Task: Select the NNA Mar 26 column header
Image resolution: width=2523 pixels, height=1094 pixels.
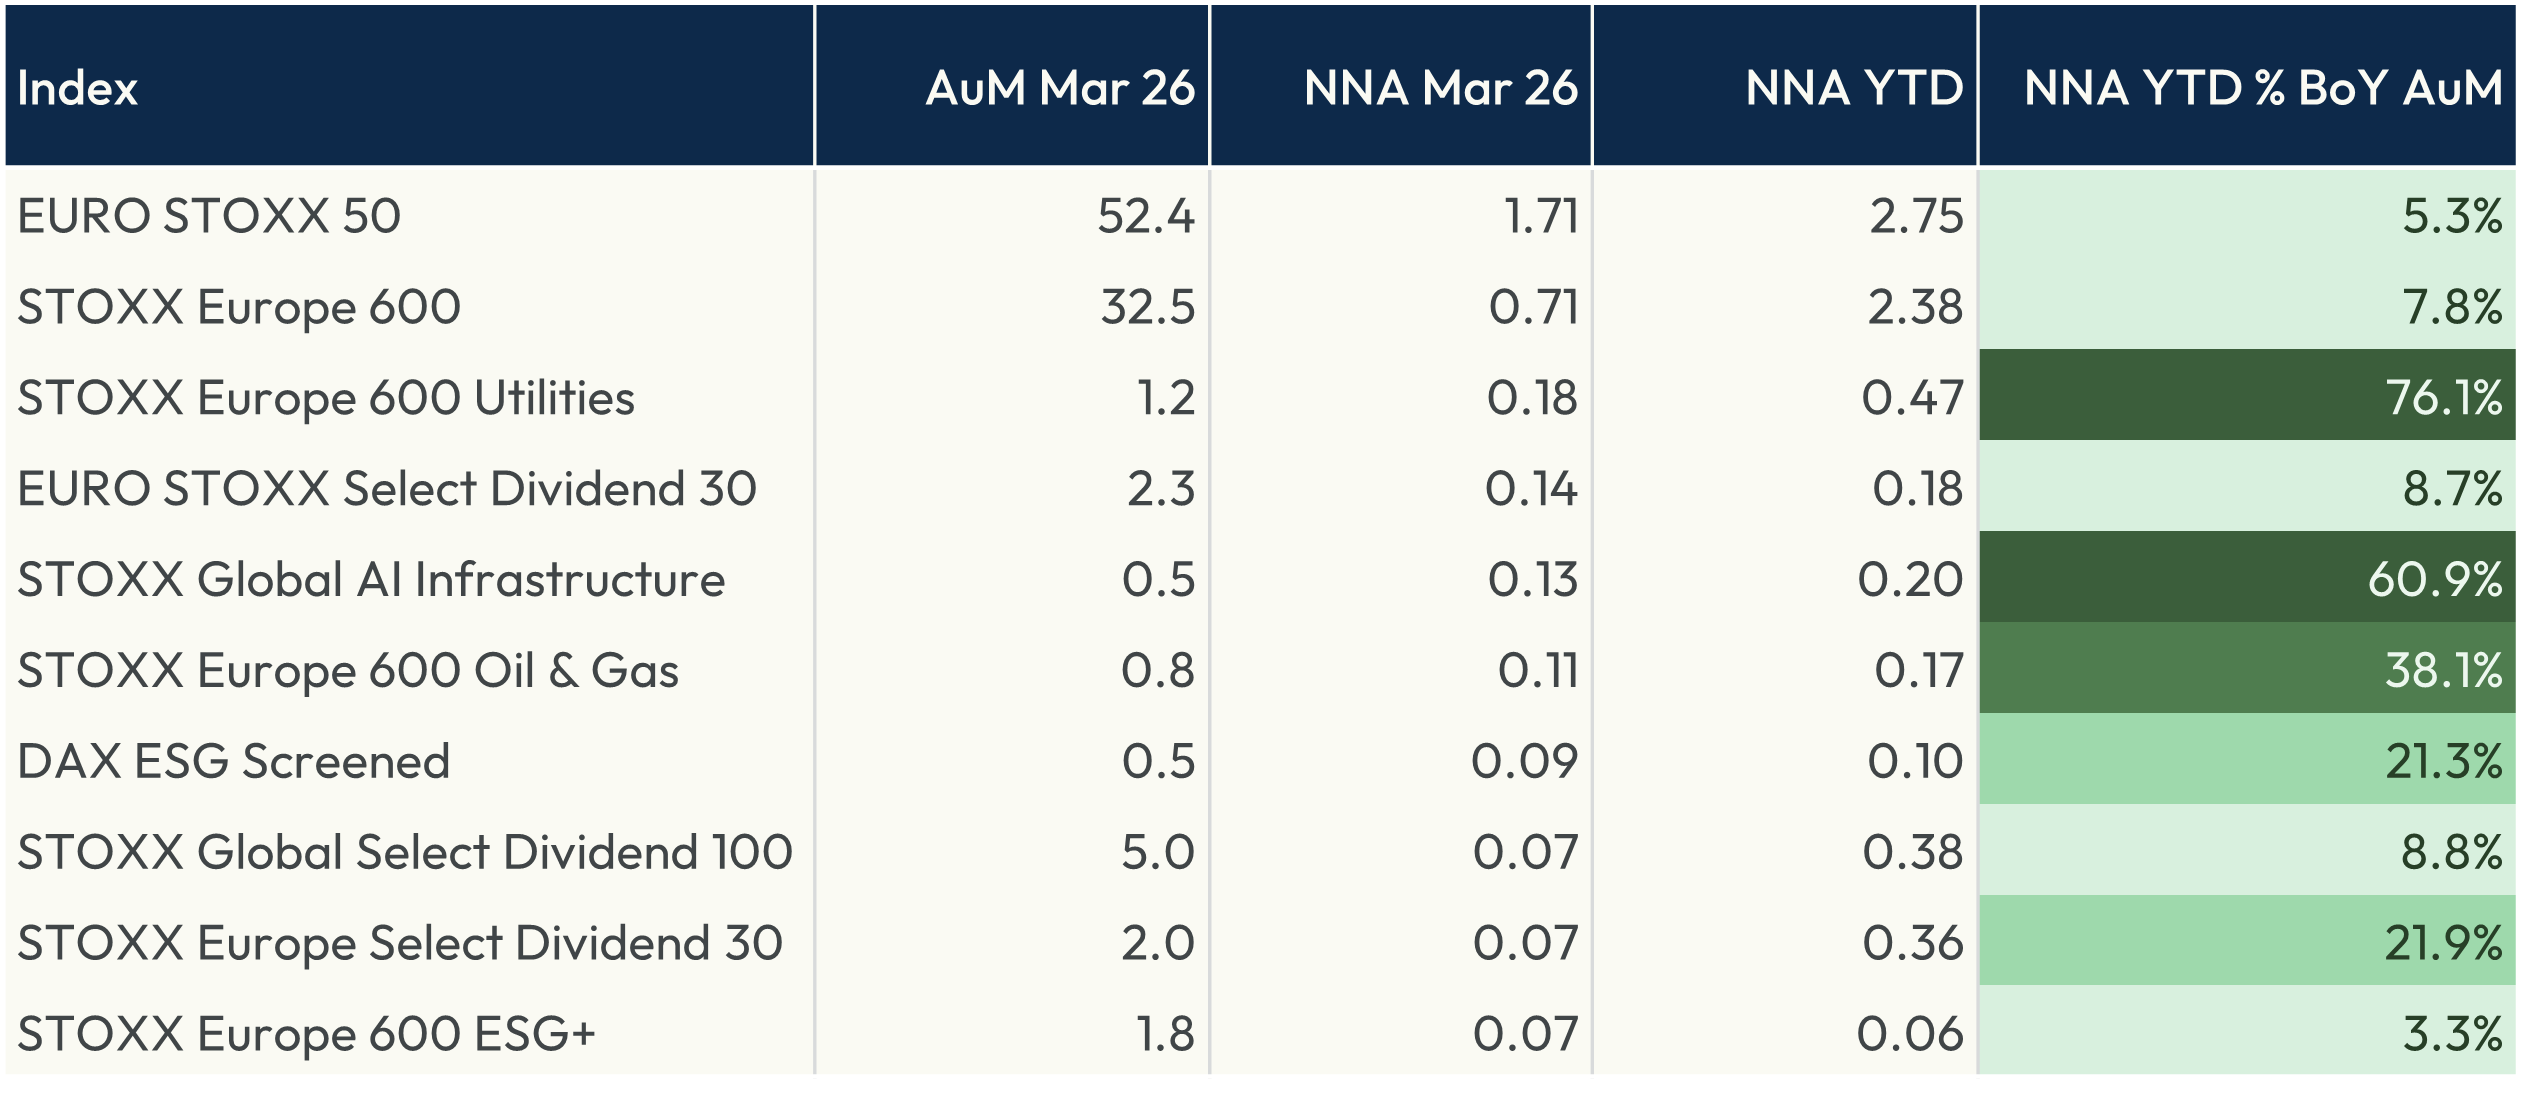Action: (x=1440, y=88)
